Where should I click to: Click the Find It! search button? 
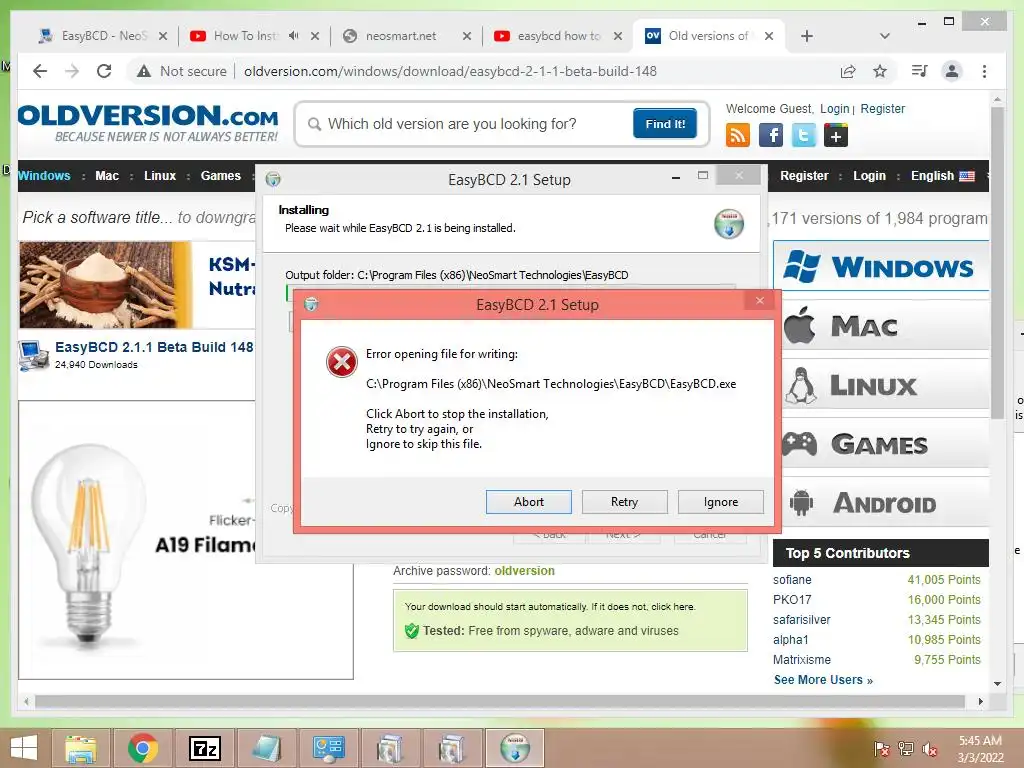click(x=665, y=123)
